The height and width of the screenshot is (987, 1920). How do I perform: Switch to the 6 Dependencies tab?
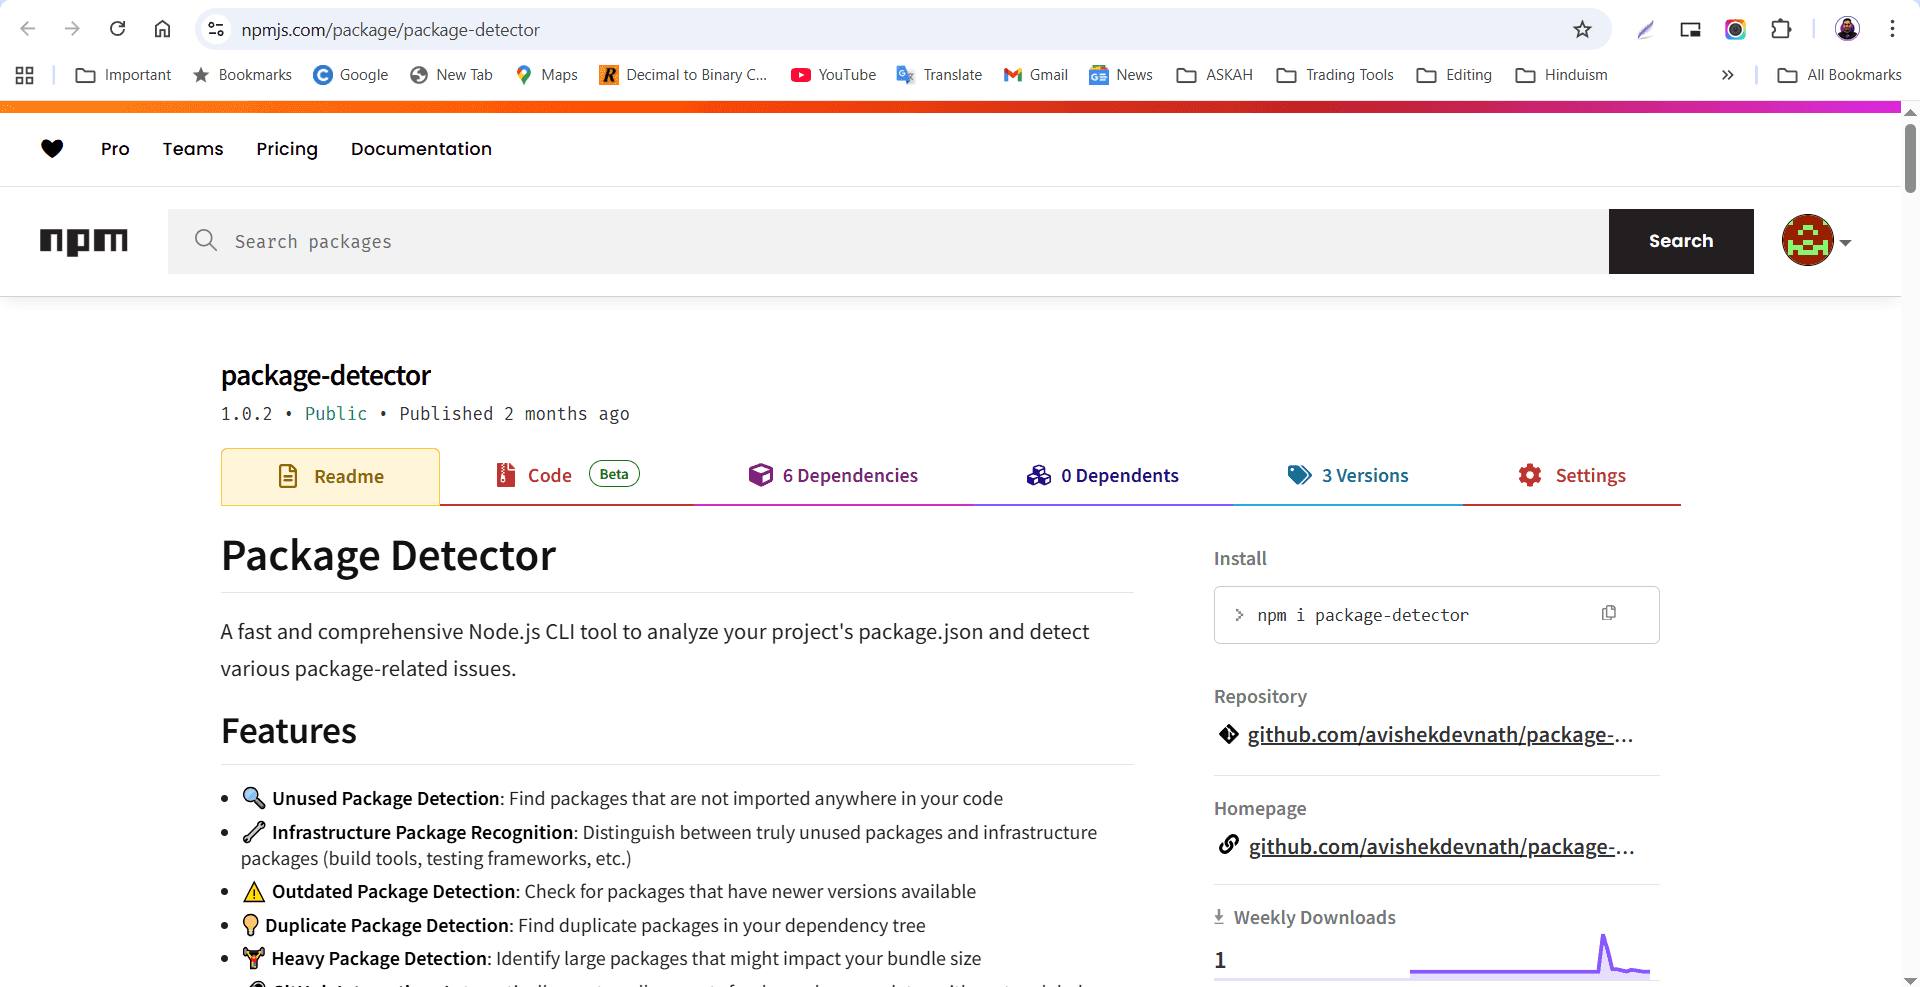[x=833, y=476]
